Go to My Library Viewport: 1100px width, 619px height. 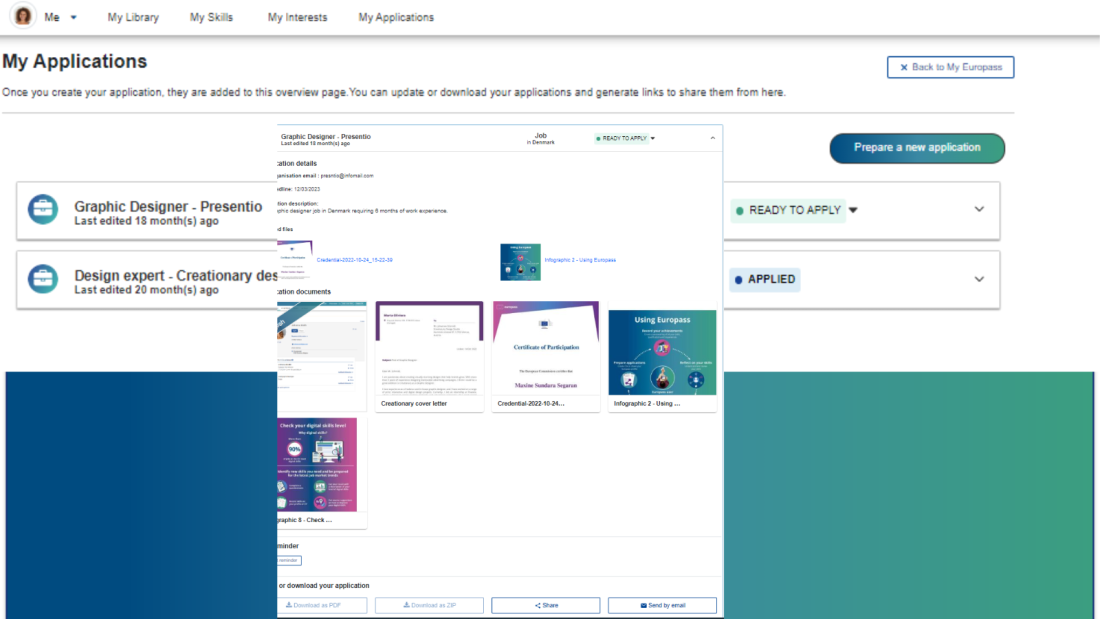point(133,18)
